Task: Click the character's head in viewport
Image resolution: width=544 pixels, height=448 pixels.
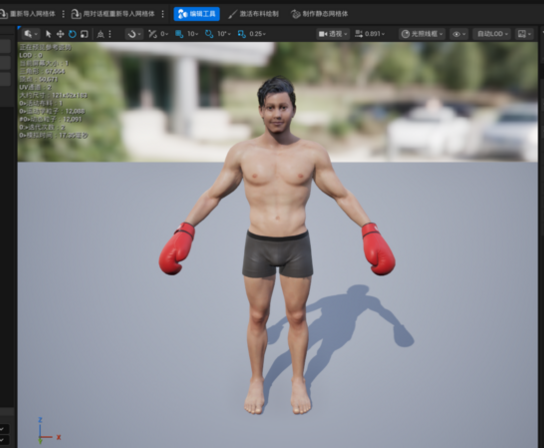Action: tap(277, 105)
